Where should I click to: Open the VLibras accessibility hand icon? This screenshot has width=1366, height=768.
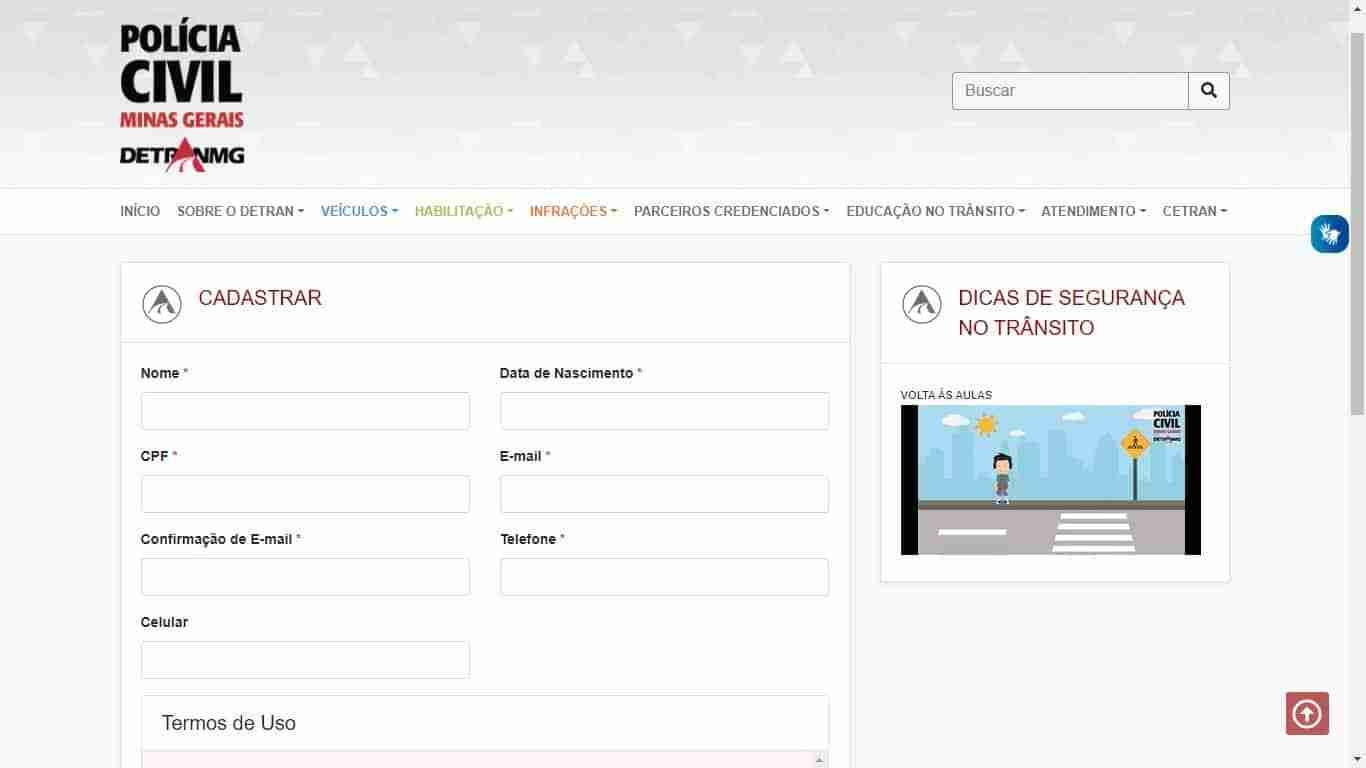pos(1330,234)
